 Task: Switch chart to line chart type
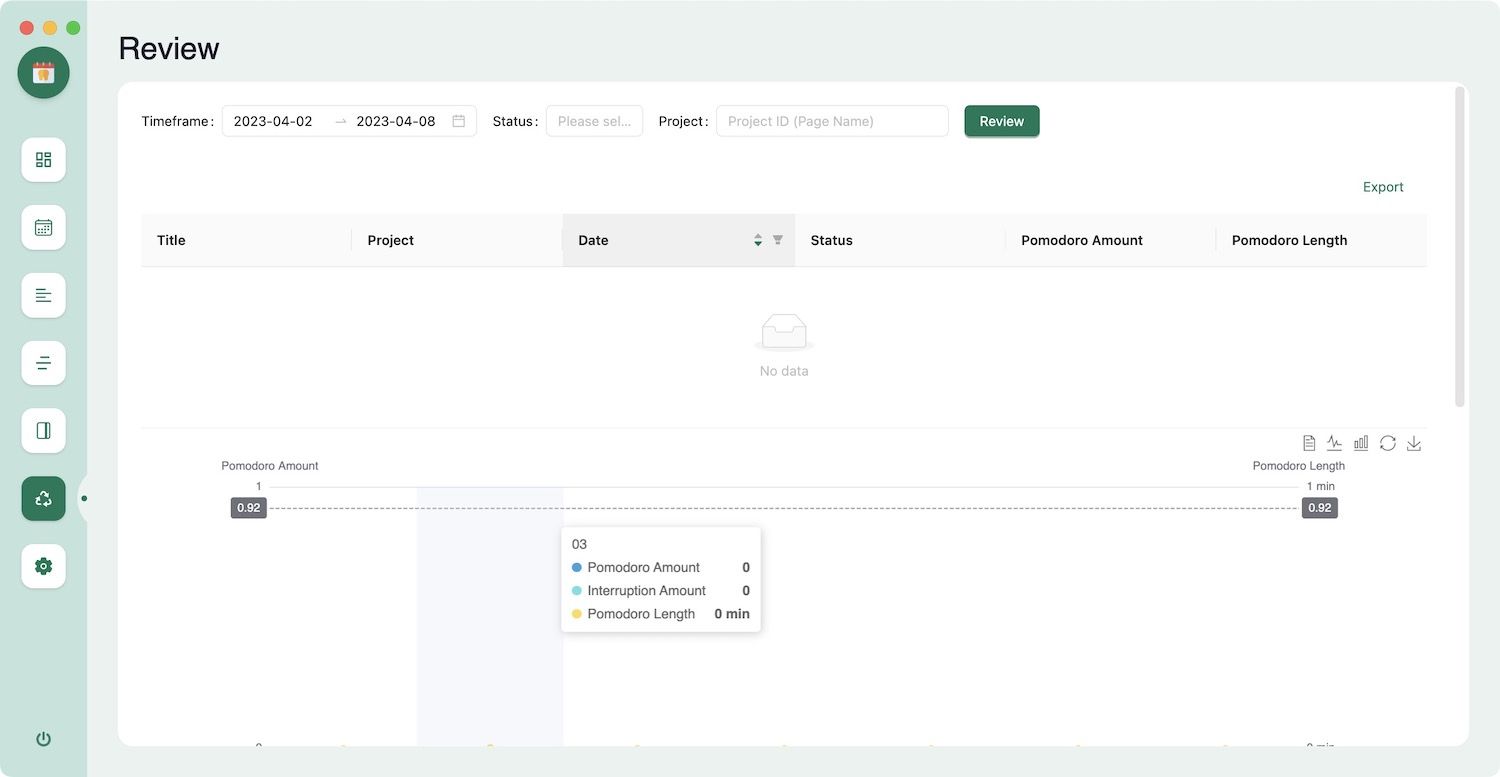click(x=1334, y=443)
